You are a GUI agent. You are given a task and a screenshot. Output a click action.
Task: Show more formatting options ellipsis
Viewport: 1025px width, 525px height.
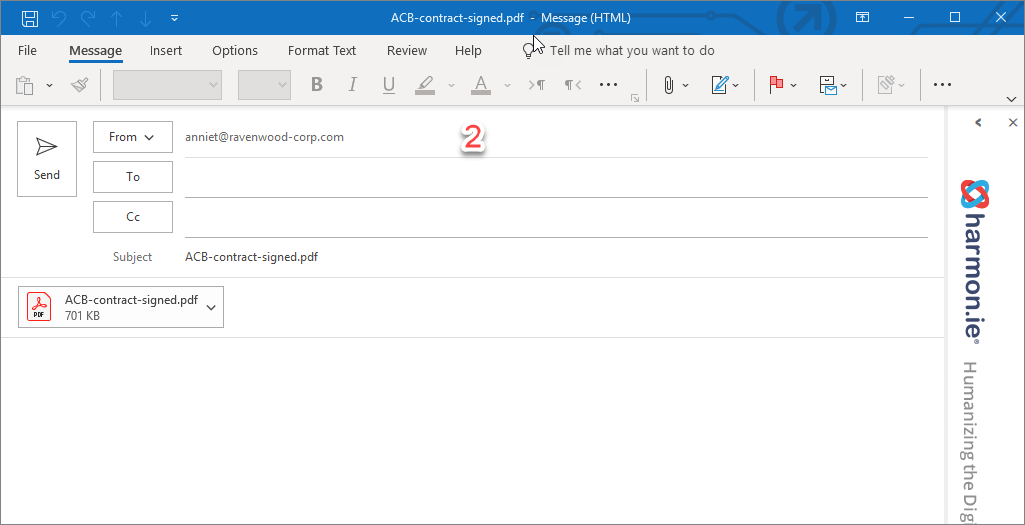point(609,84)
